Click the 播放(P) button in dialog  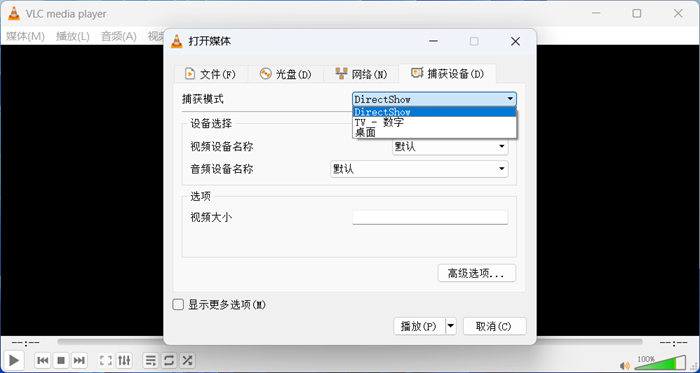point(419,326)
